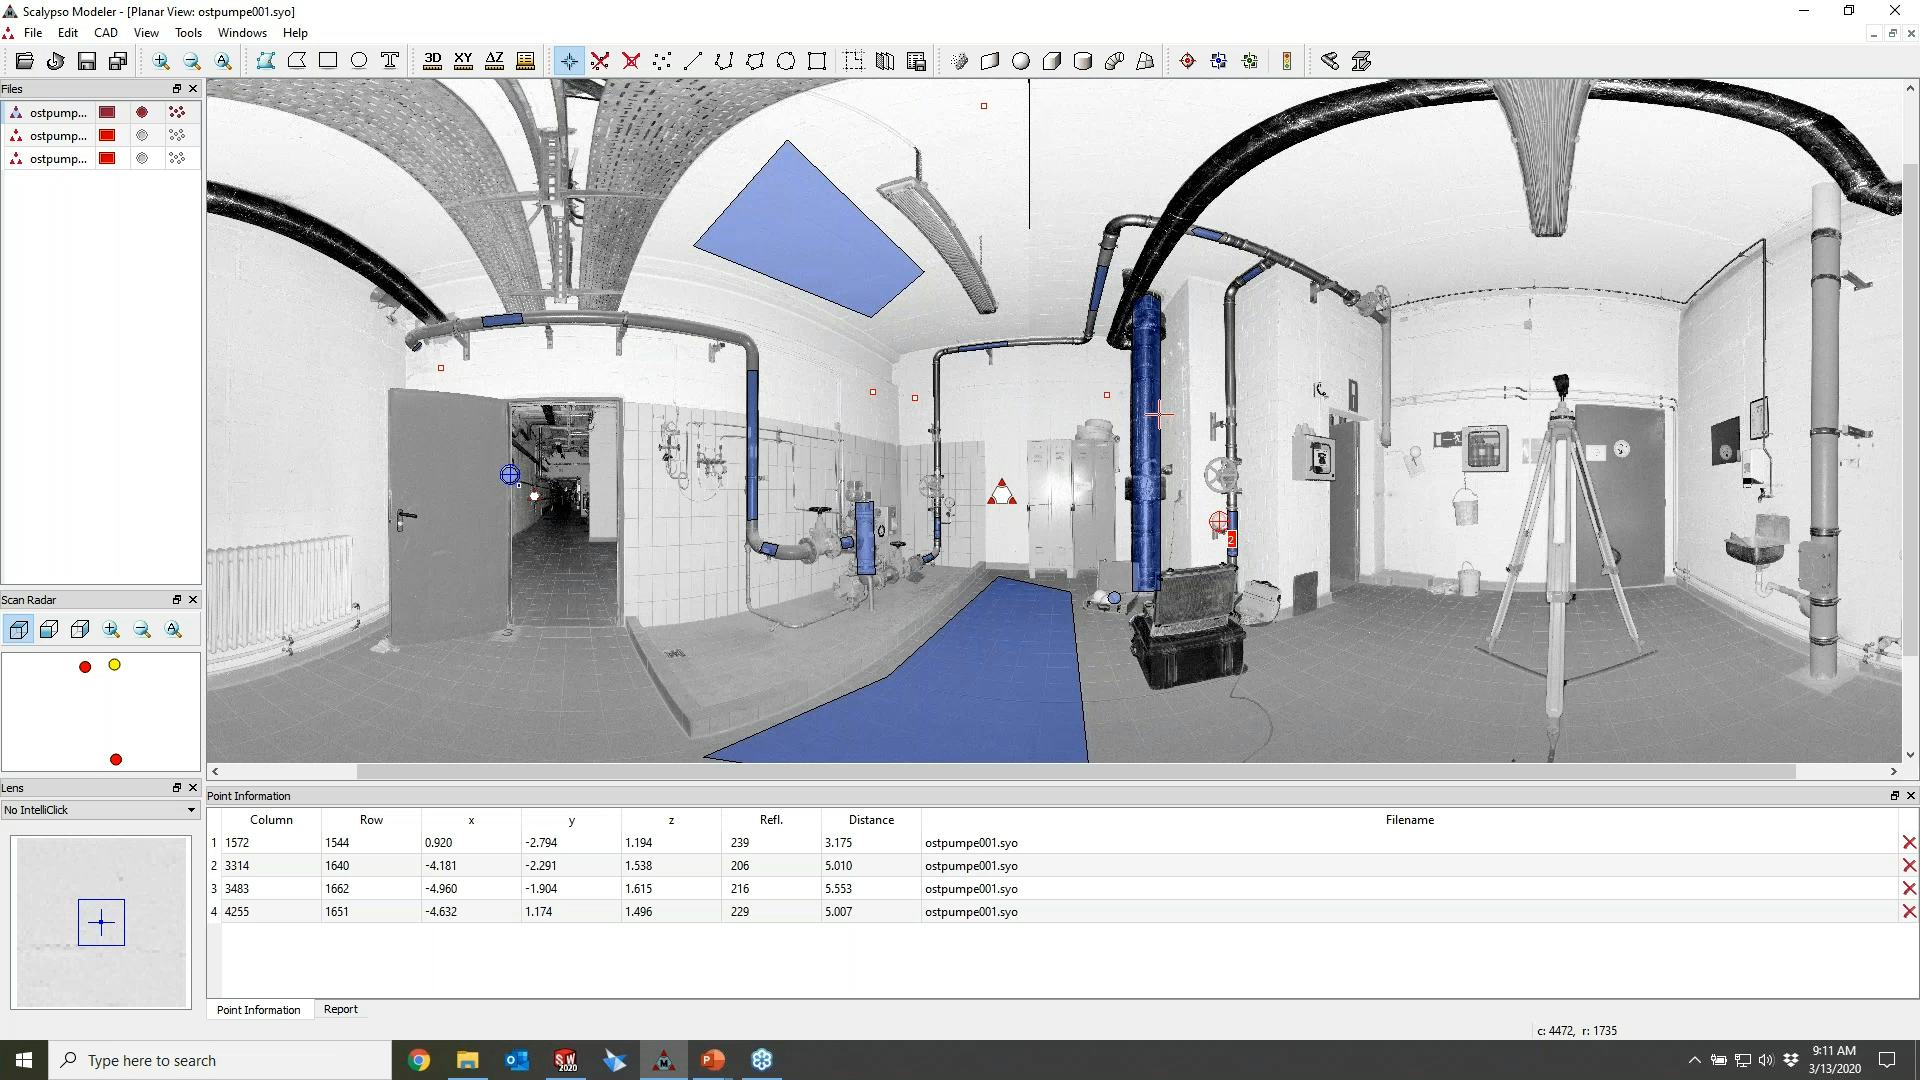Select the cylinder modeling tool
The image size is (1920, 1080).
click(x=1082, y=61)
